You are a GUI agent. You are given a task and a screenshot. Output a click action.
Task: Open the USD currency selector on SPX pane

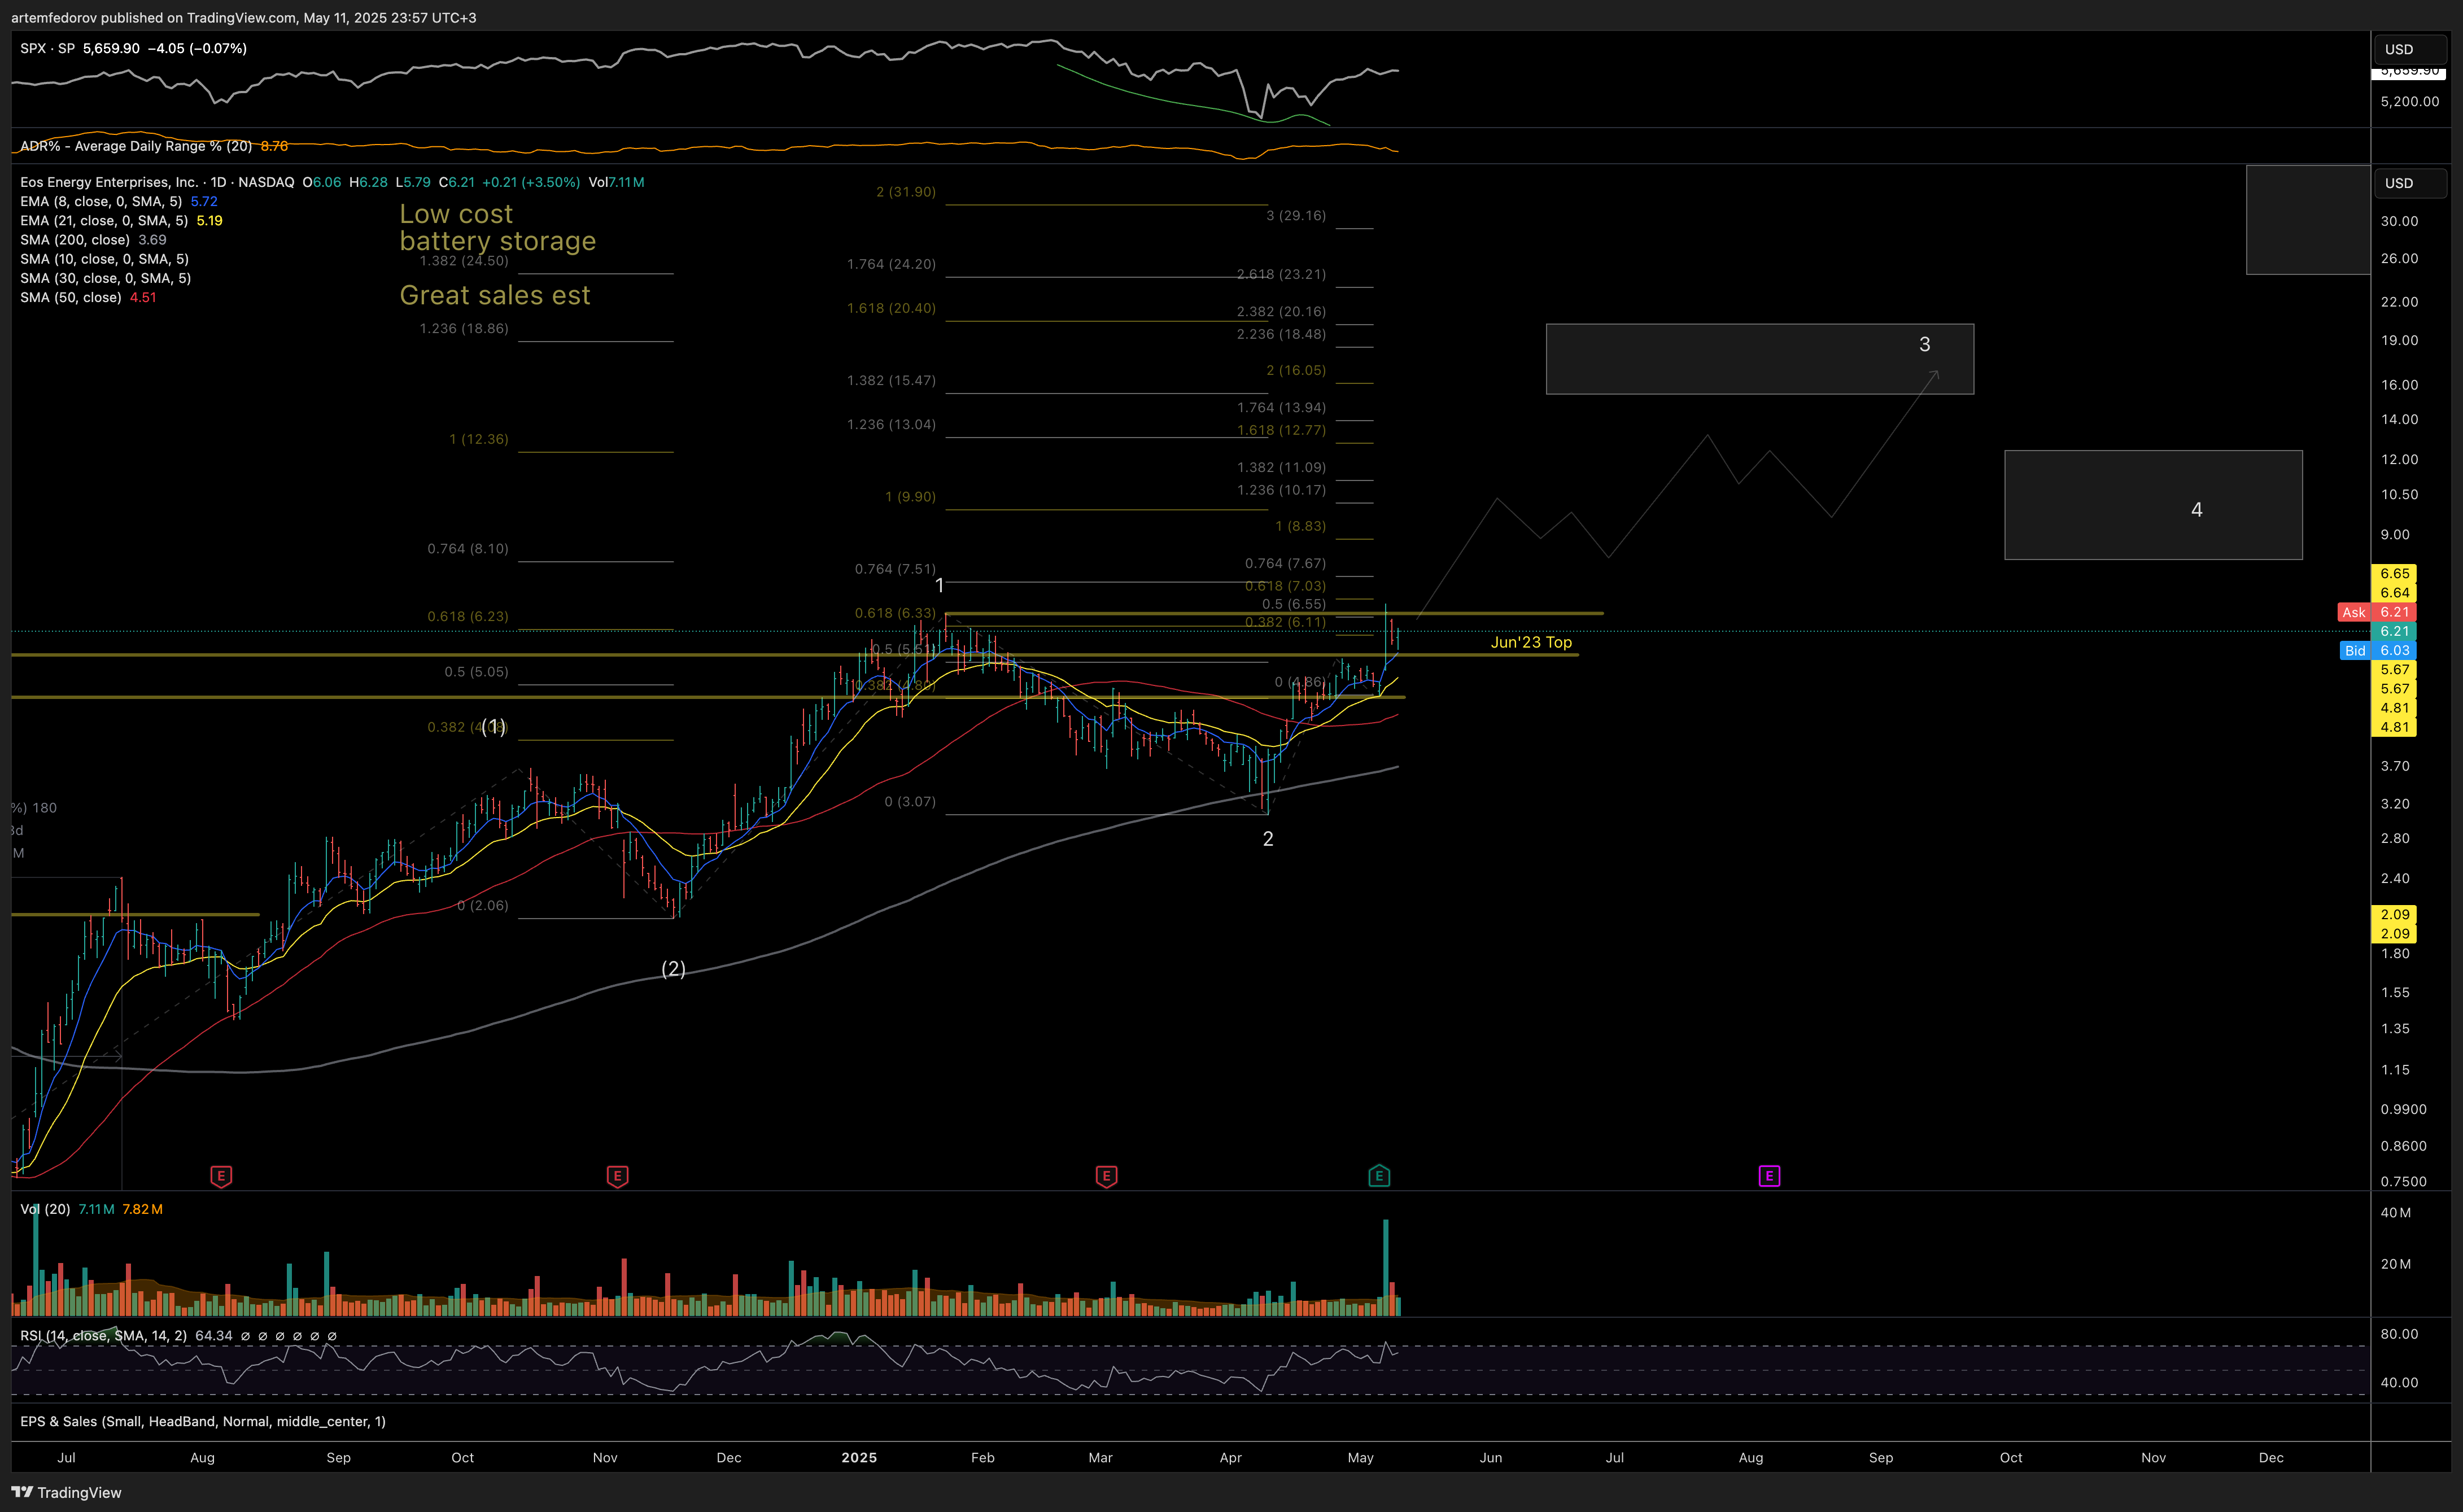2410,49
